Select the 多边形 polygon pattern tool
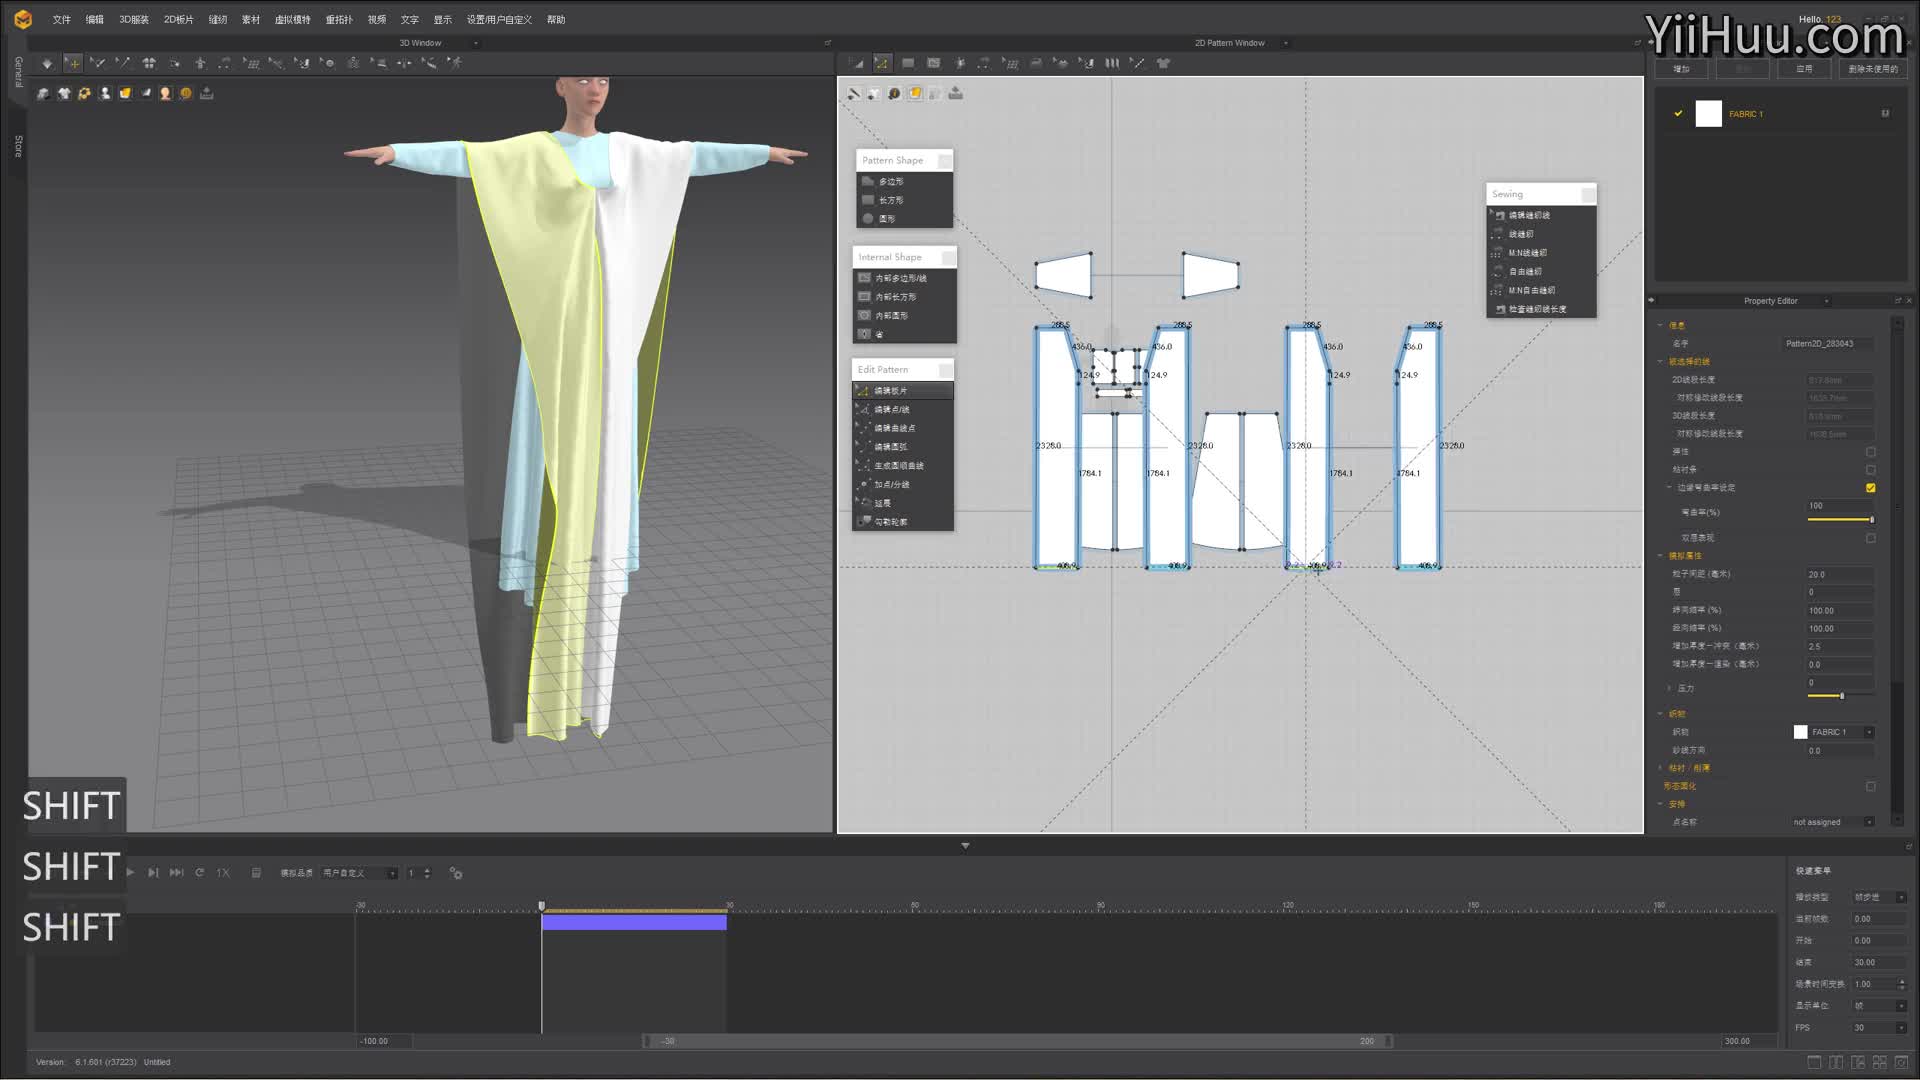 890,181
